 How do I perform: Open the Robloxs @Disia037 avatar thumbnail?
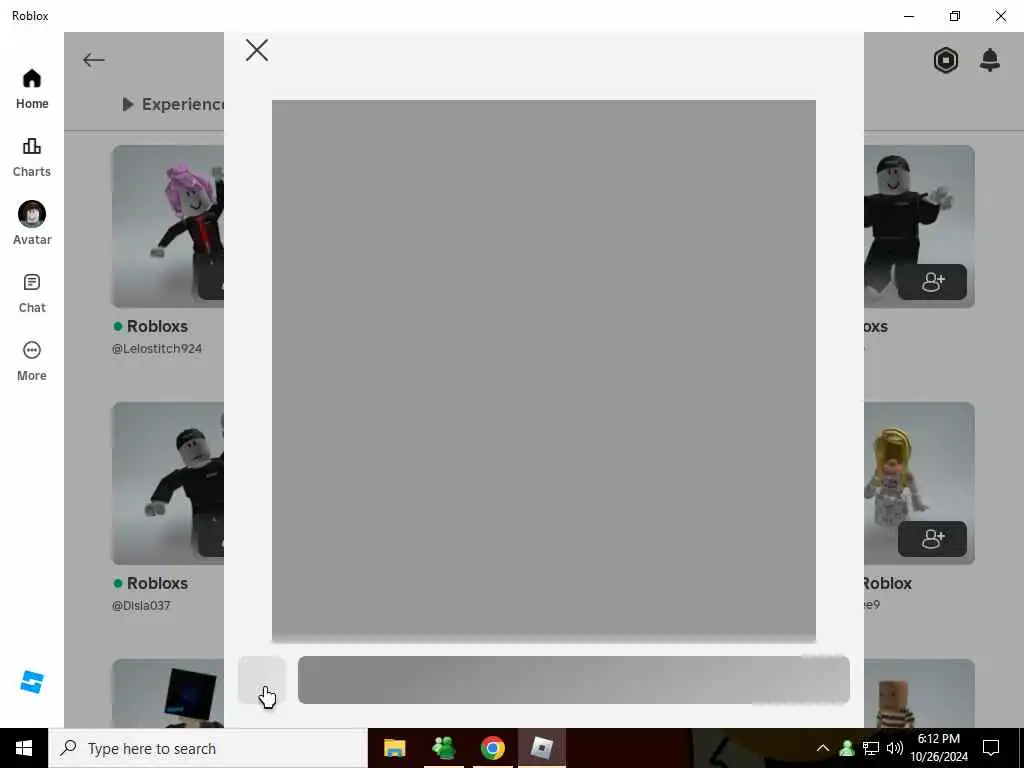pyautogui.click(x=168, y=483)
